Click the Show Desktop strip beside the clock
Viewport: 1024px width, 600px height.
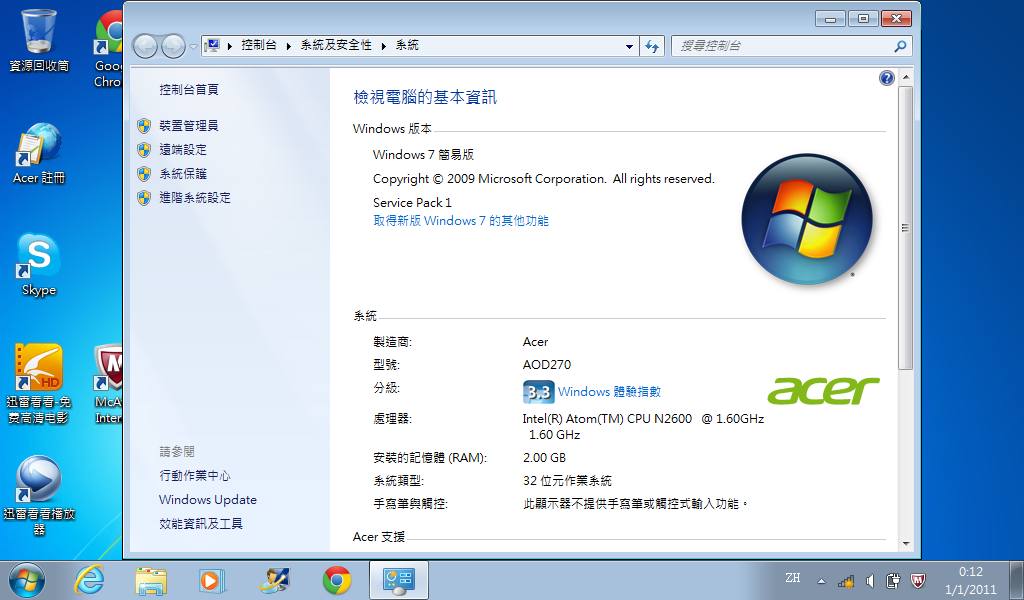pos(1016,580)
